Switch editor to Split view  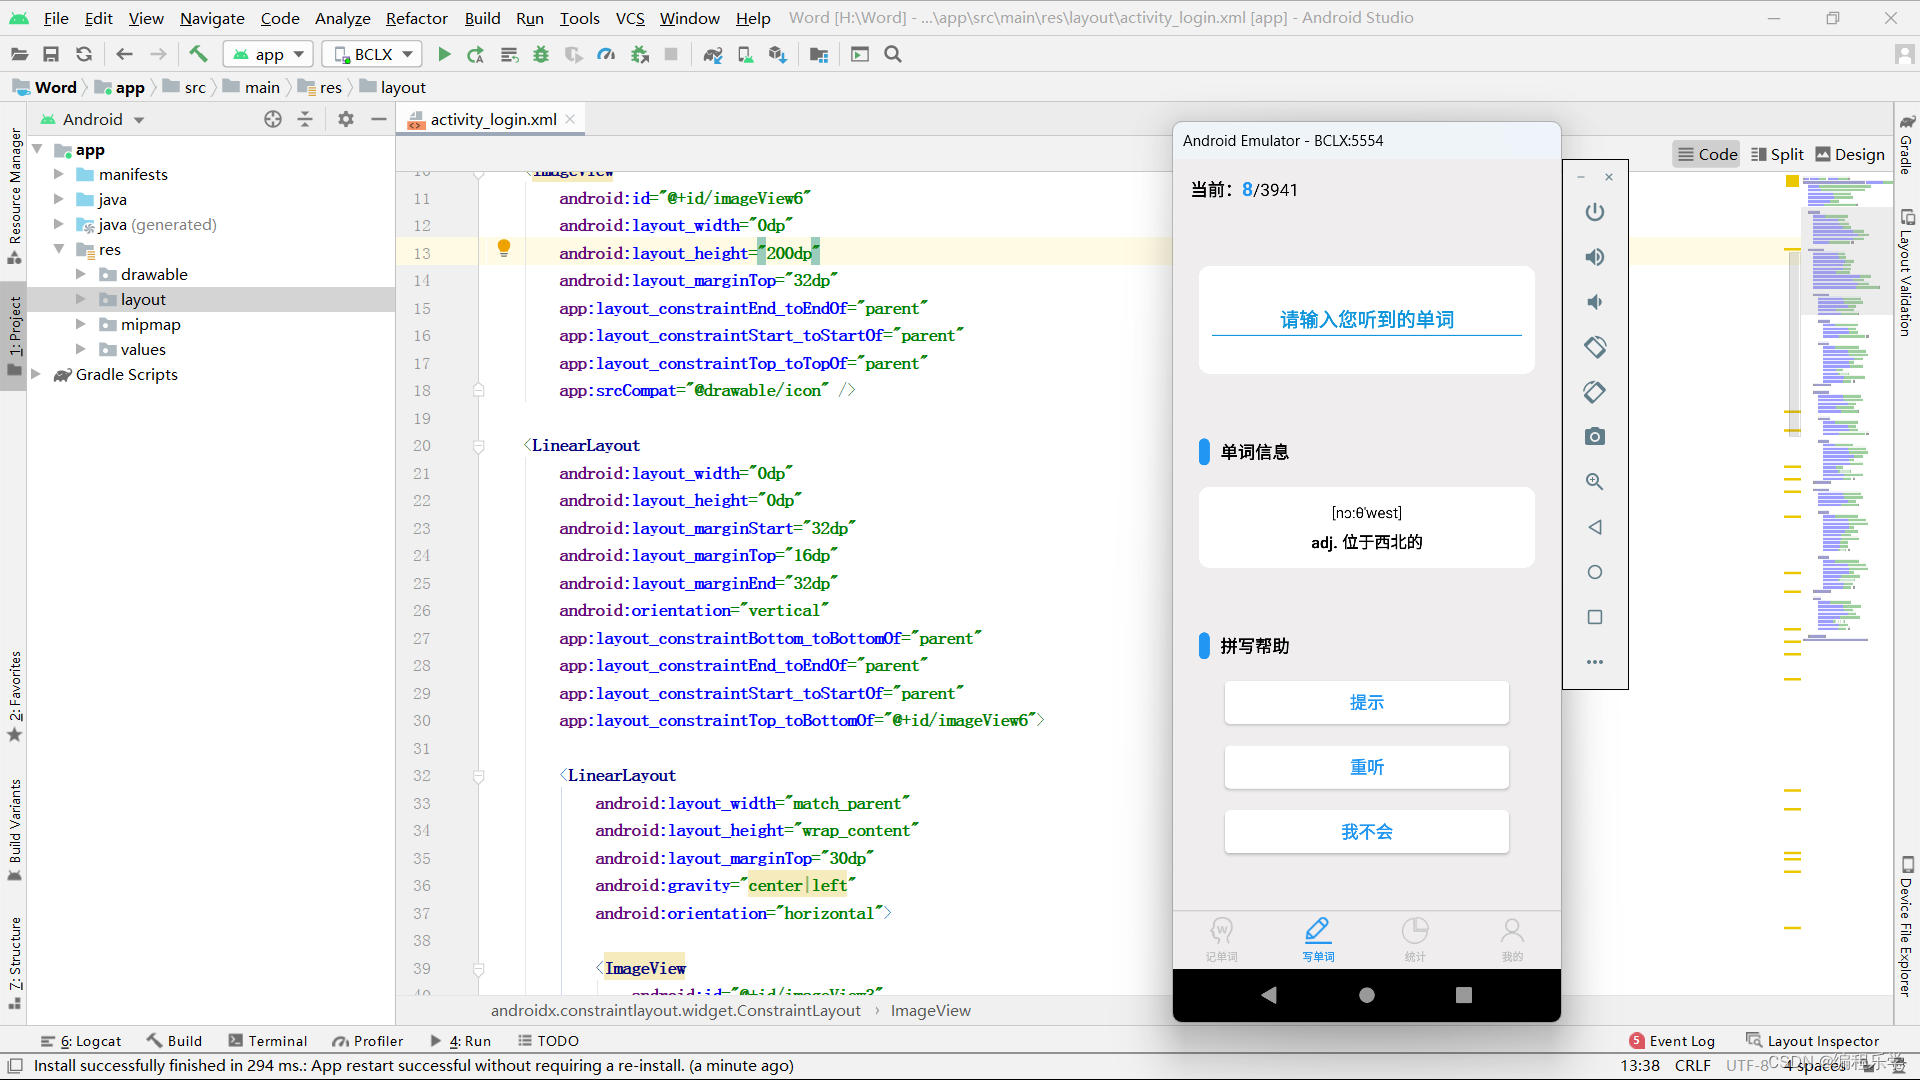point(1777,154)
